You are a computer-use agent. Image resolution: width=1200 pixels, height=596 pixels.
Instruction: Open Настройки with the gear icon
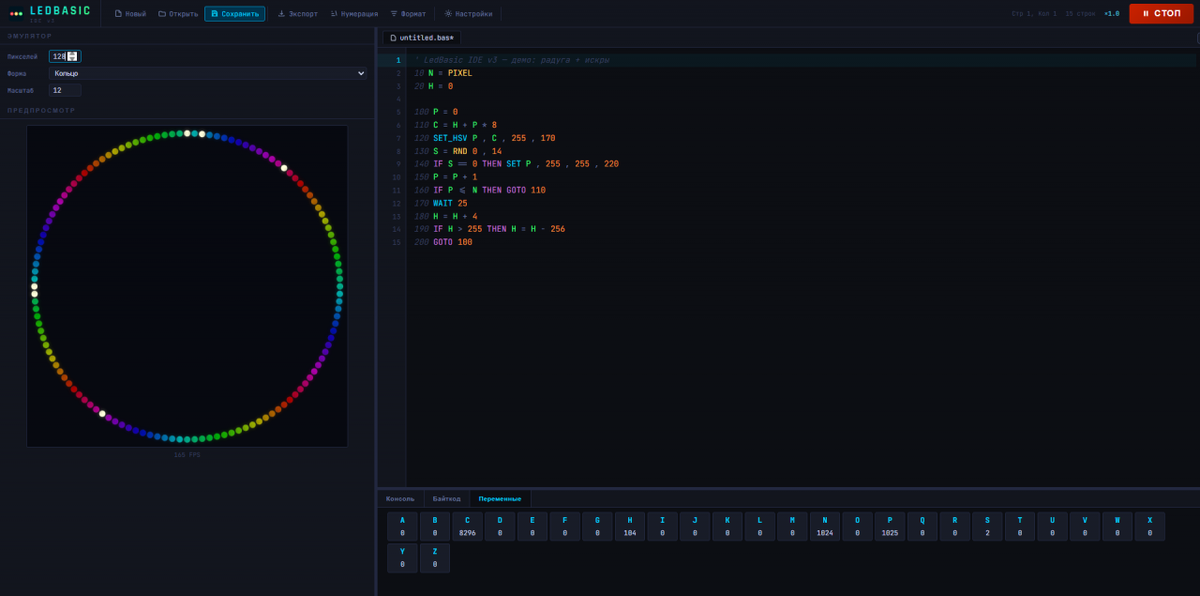coord(449,14)
